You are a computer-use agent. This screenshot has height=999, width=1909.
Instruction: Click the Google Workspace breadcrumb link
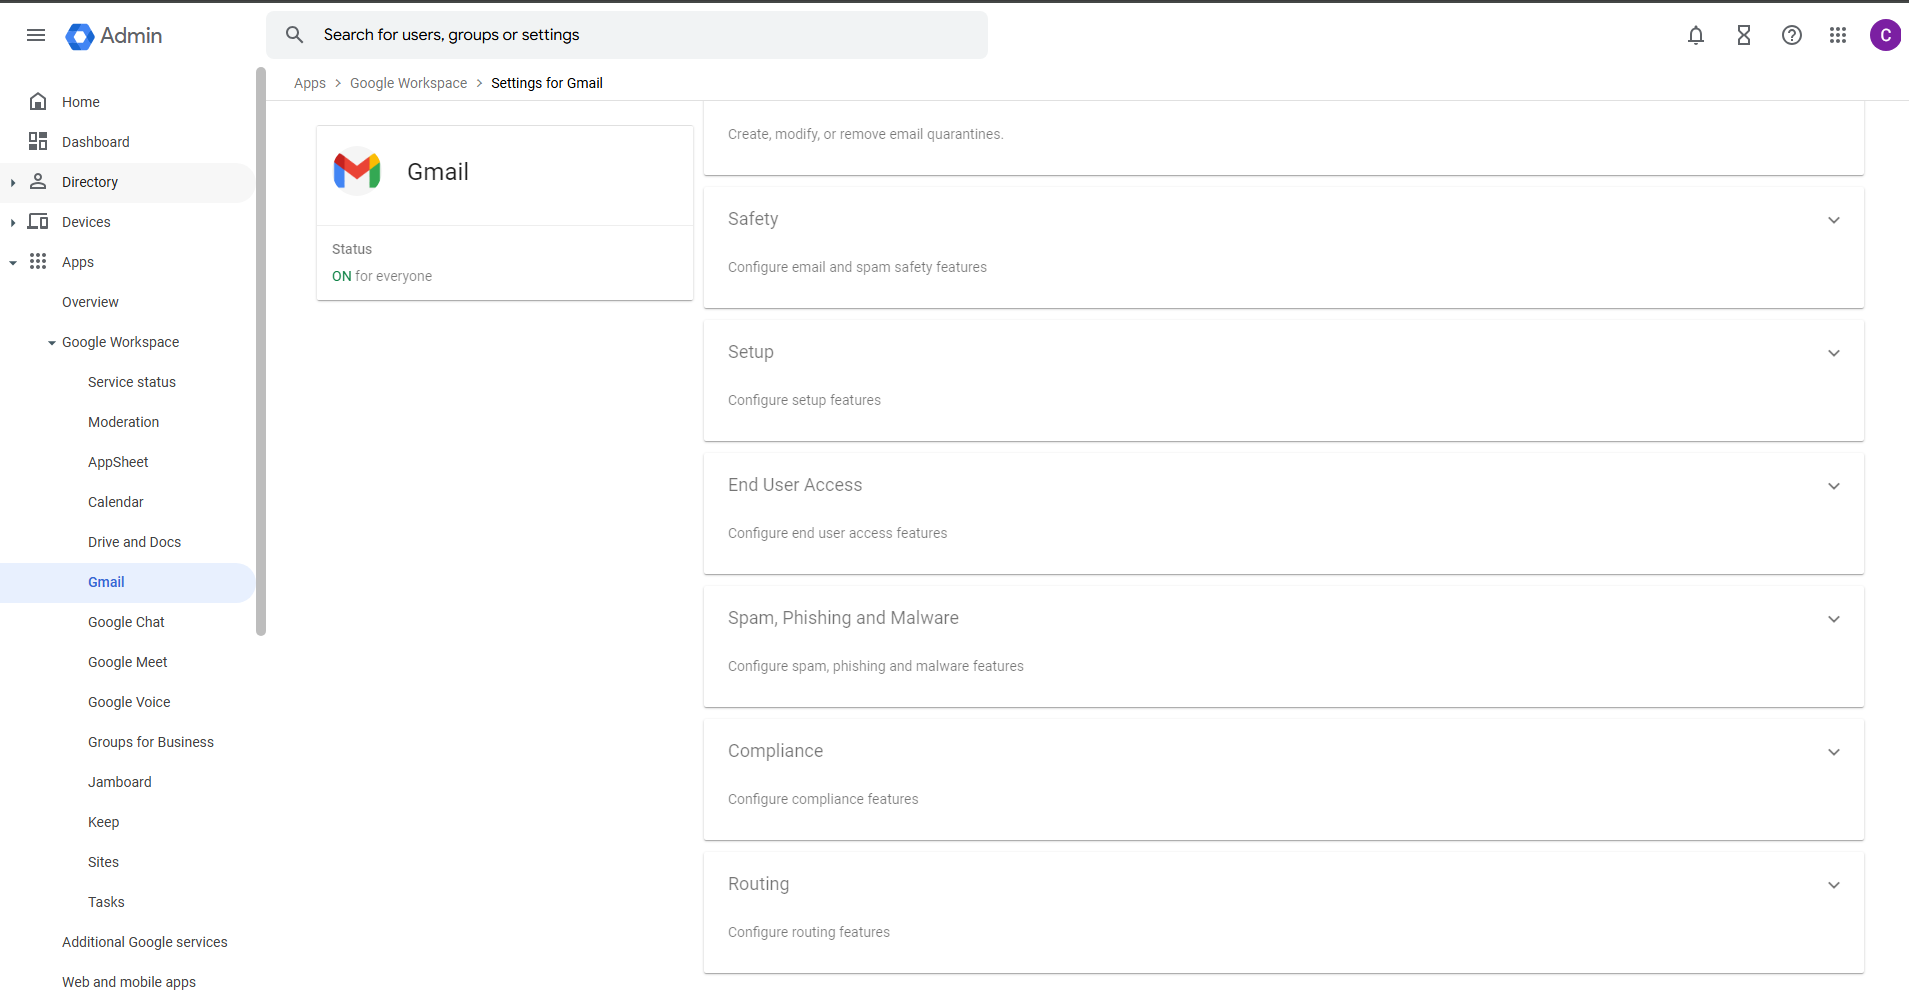[x=408, y=83]
